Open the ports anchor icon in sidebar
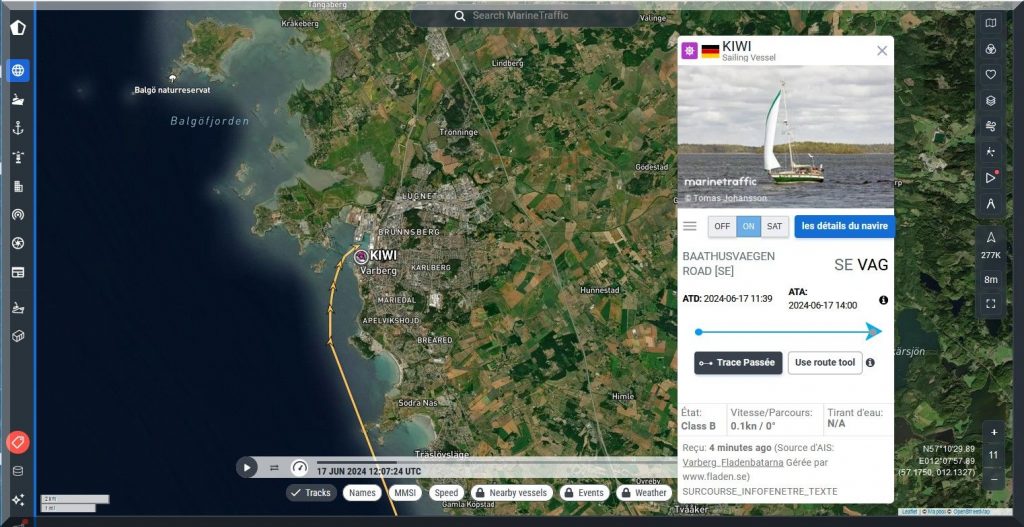1024x527 pixels. point(18,128)
